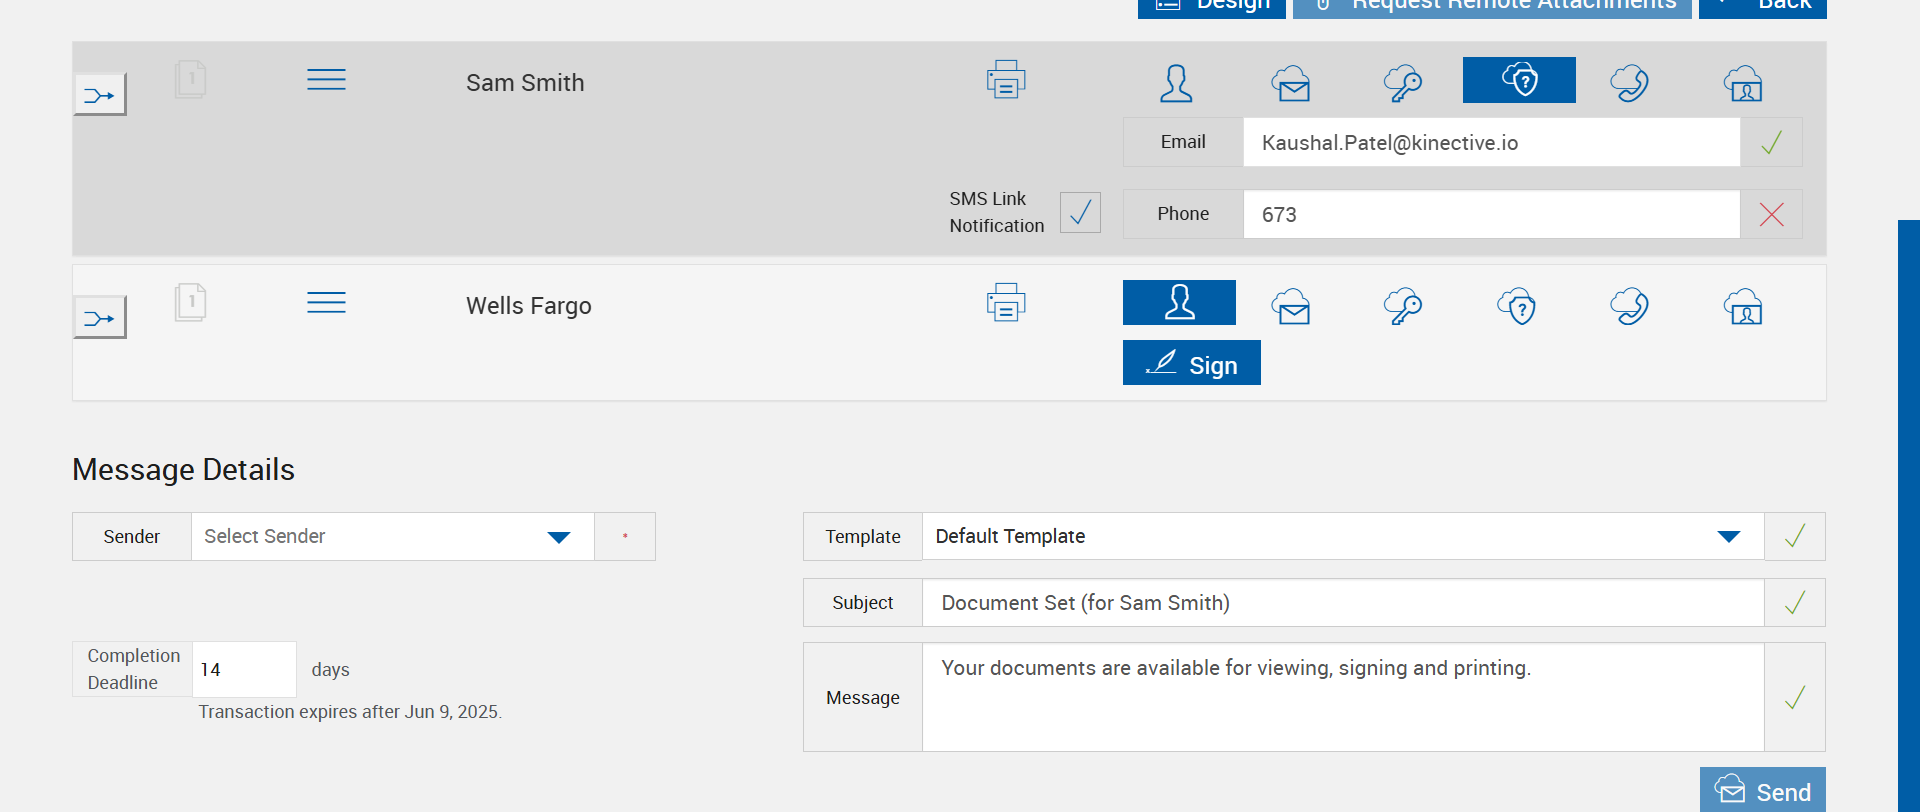Click the Completion Deadline days field
Screen dimensions: 1920x812
(244, 670)
